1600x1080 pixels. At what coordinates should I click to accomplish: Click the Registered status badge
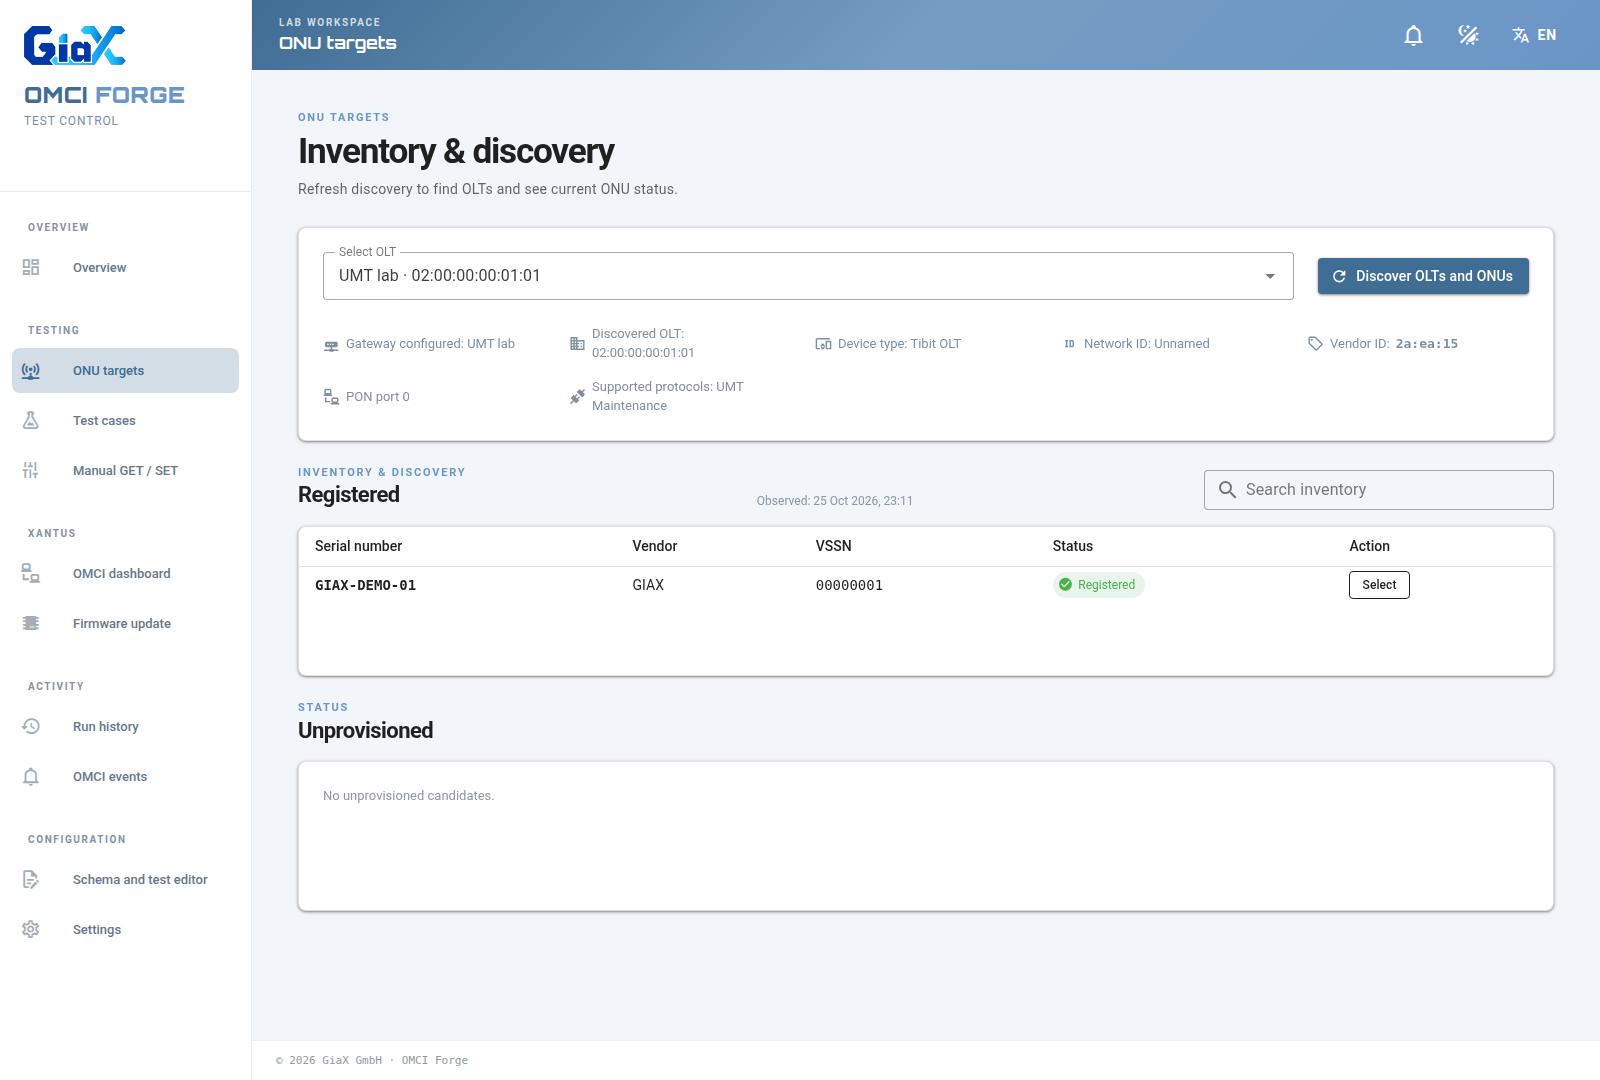click(1098, 585)
